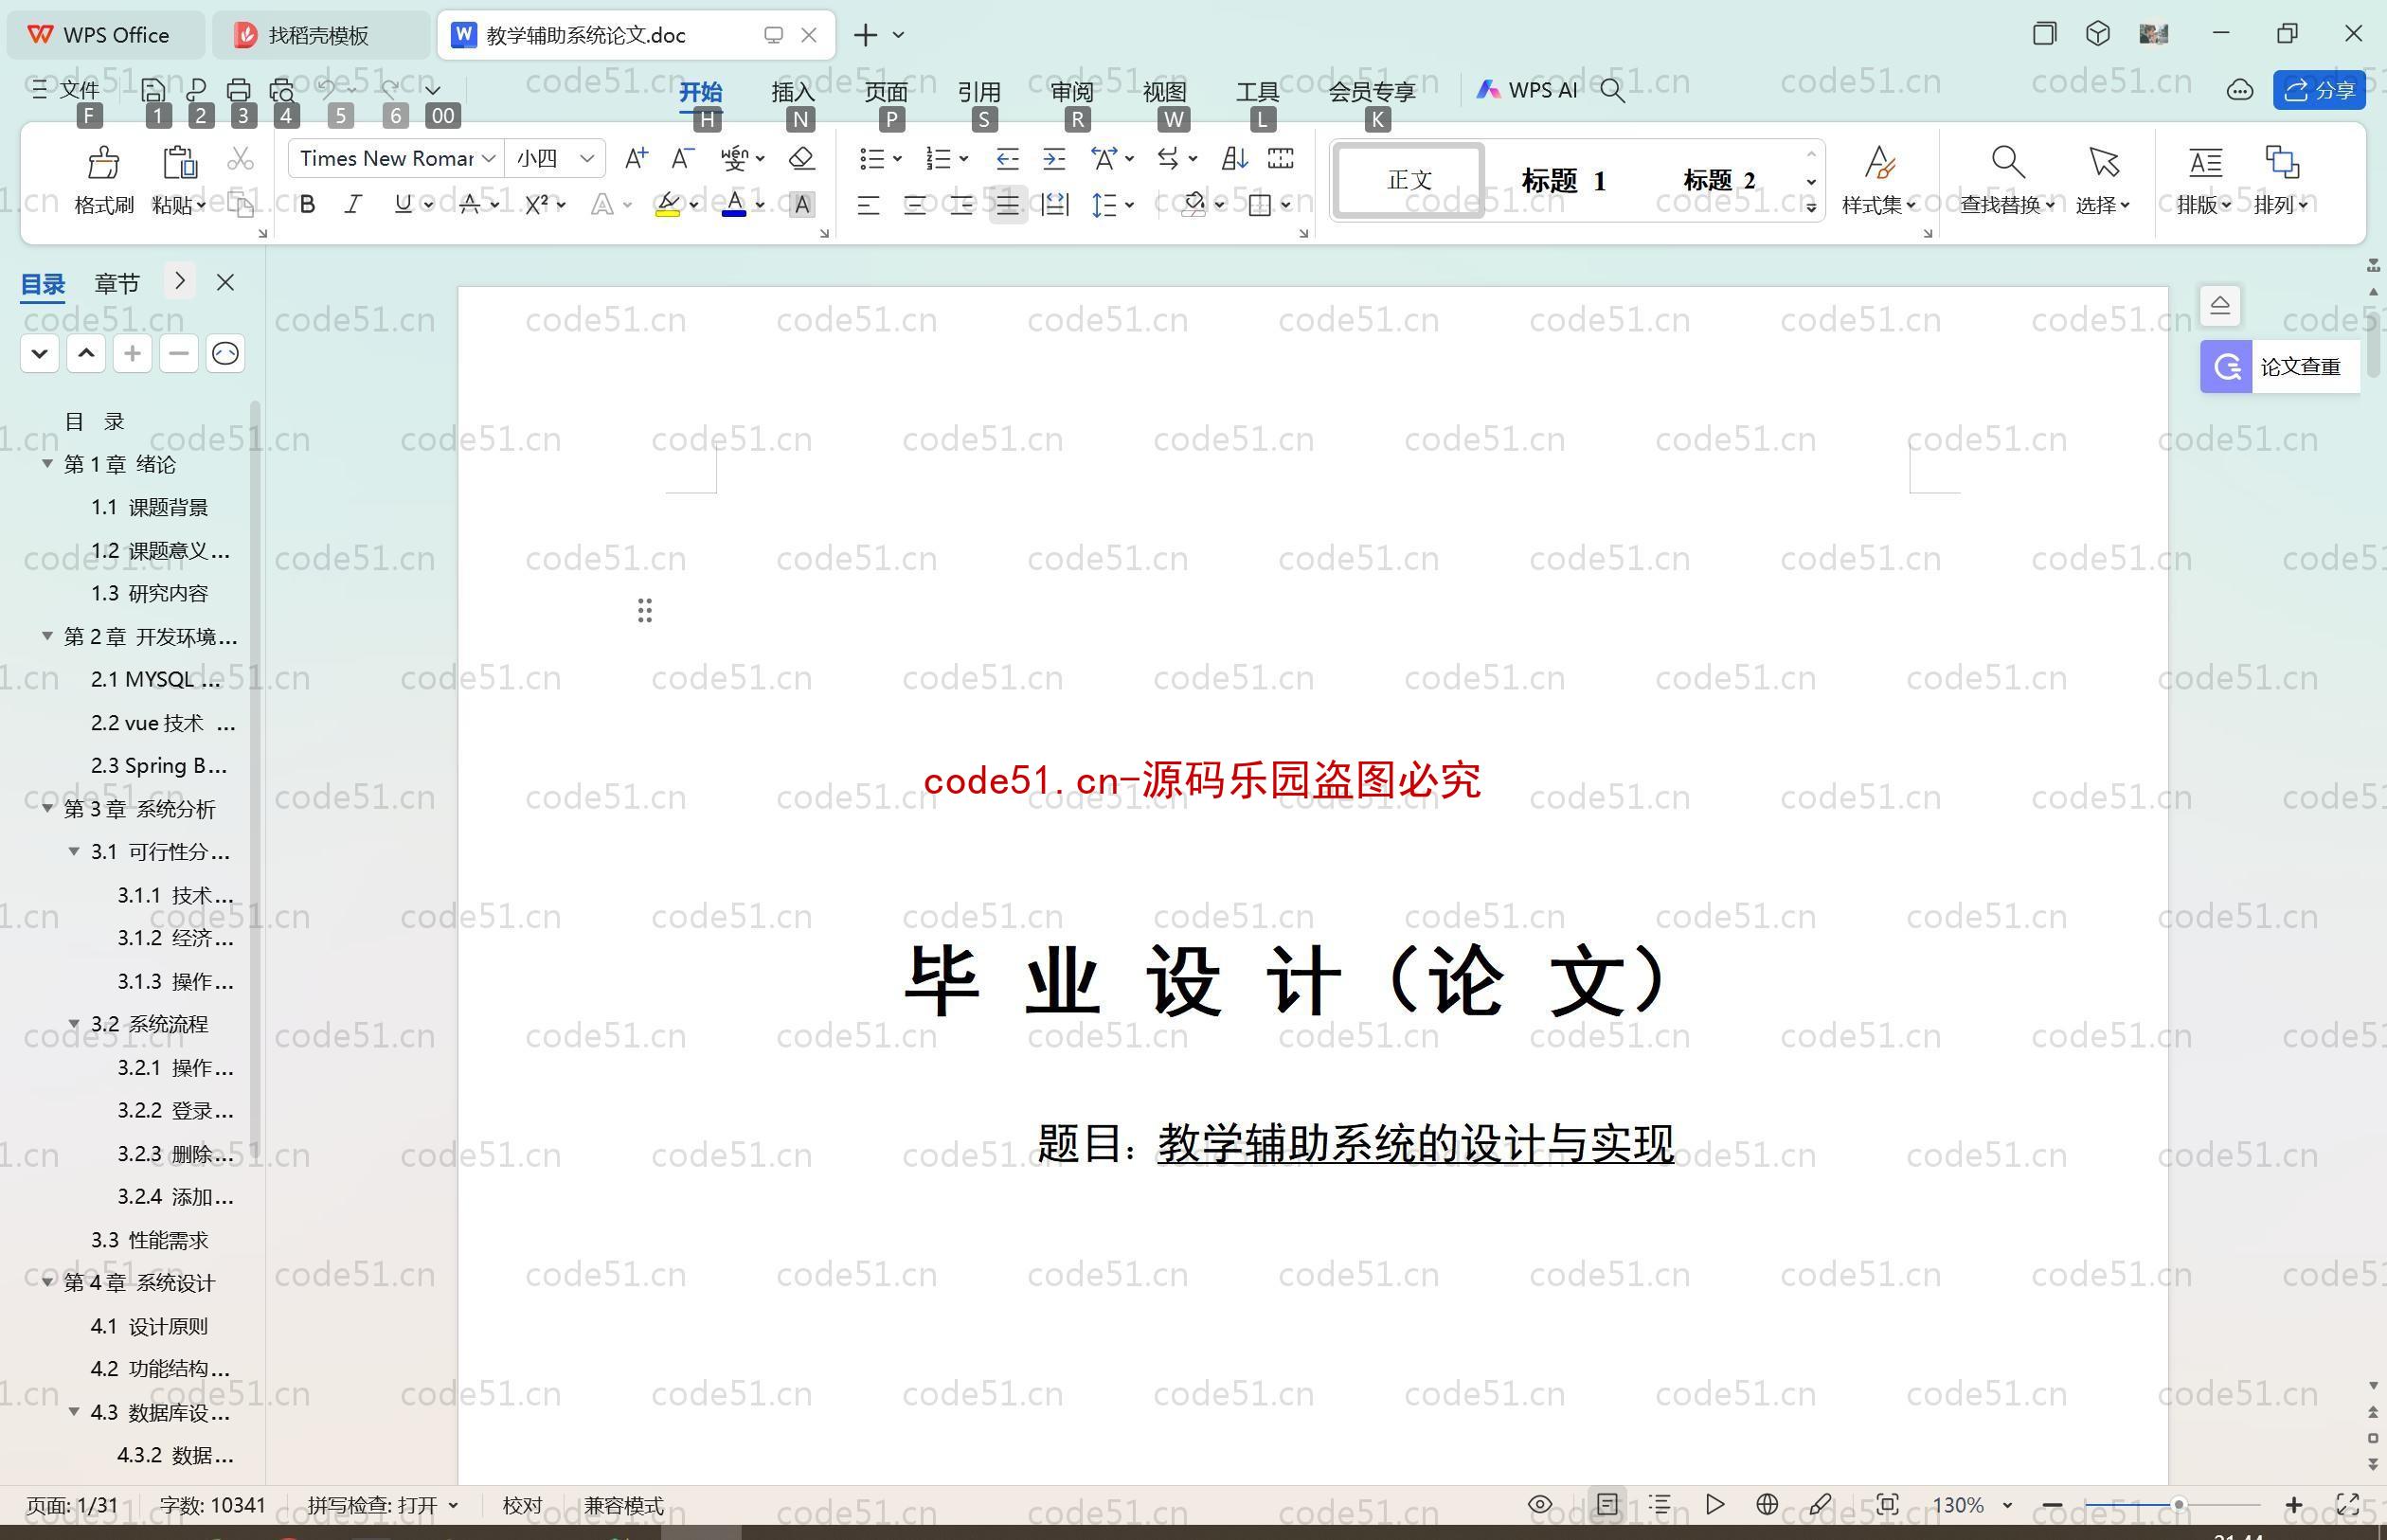The height and width of the screenshot is (1540, 2387).
Task: Open the Review (审阅) ribbon tab
Action: (x=1072, y=92)
